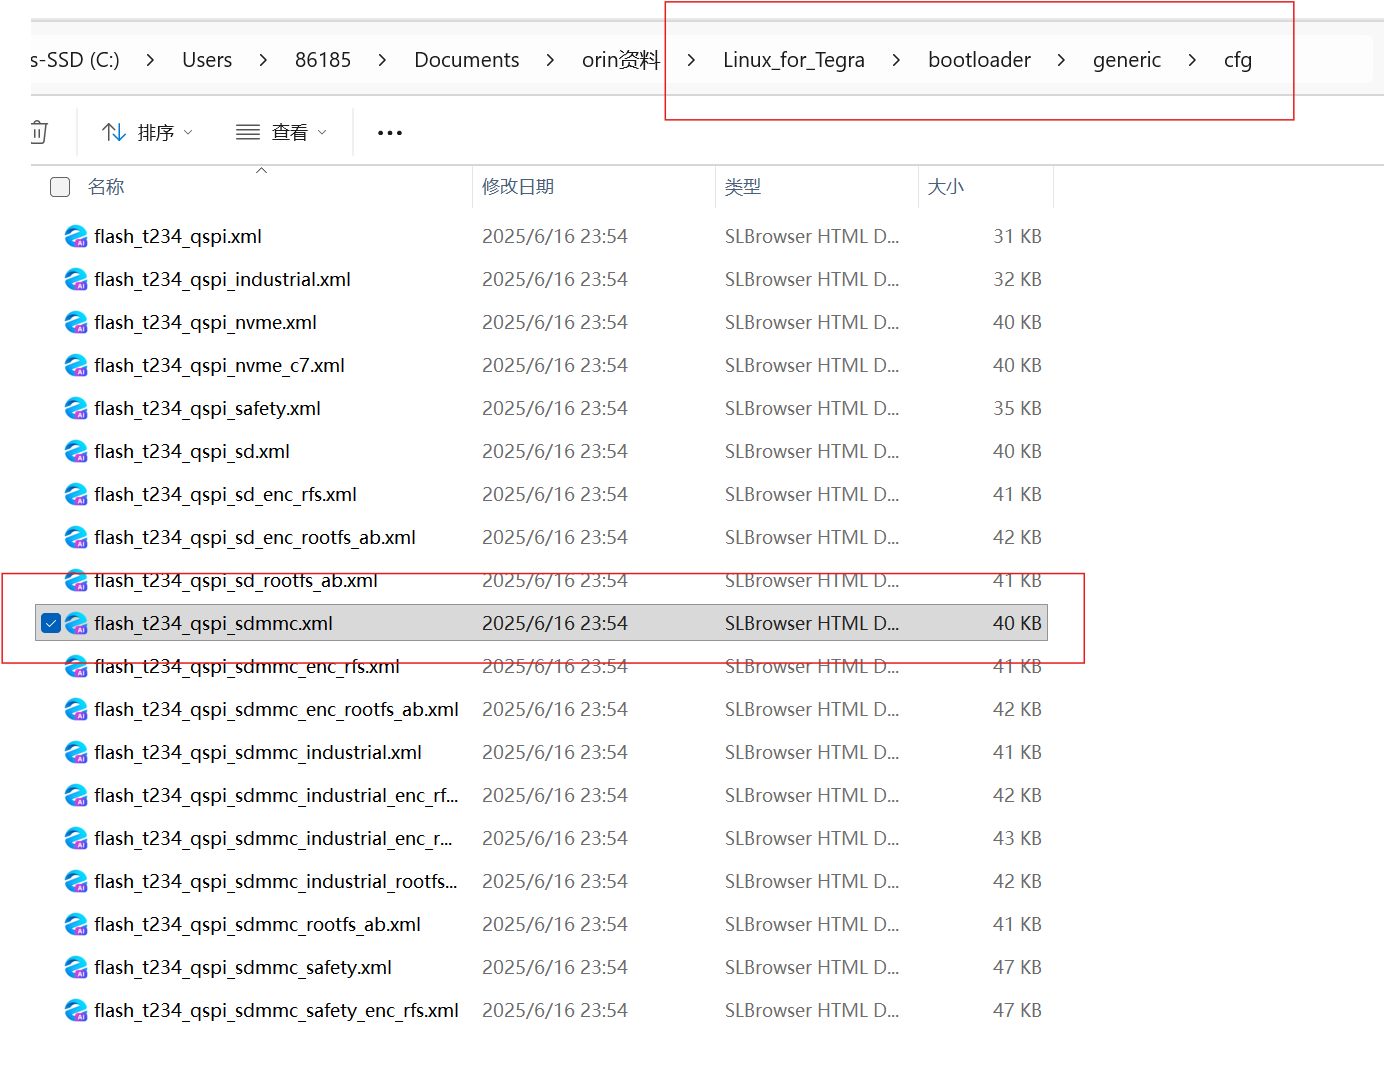This screenshot has height=1087, width=1384.
Task: Select the flash_t234_qspi_nvme_c7.xml file
Action: pos(219,366)
